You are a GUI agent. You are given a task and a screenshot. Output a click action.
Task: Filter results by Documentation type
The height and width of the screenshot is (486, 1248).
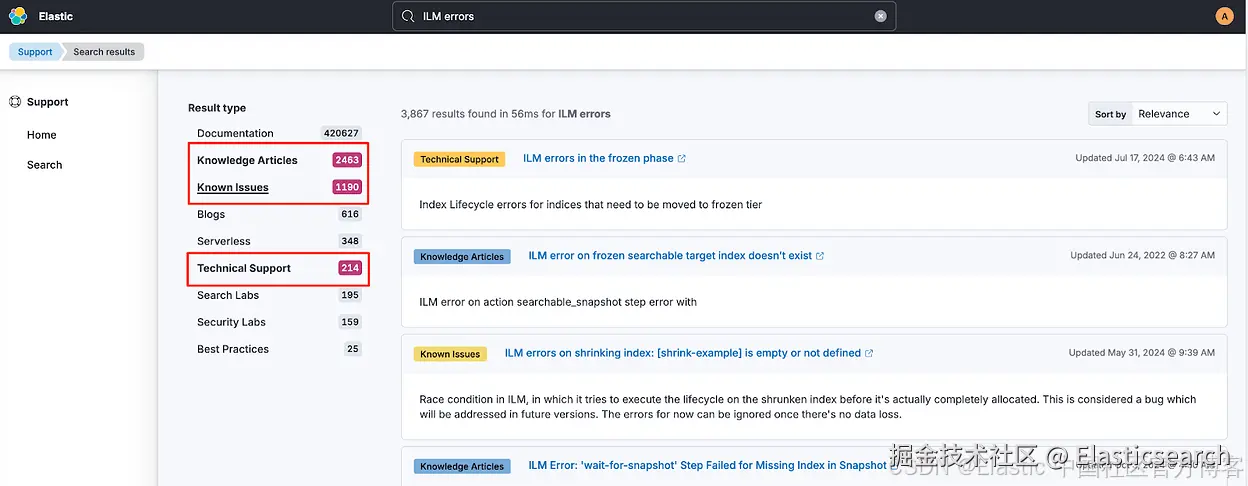[x=235, y=133]
